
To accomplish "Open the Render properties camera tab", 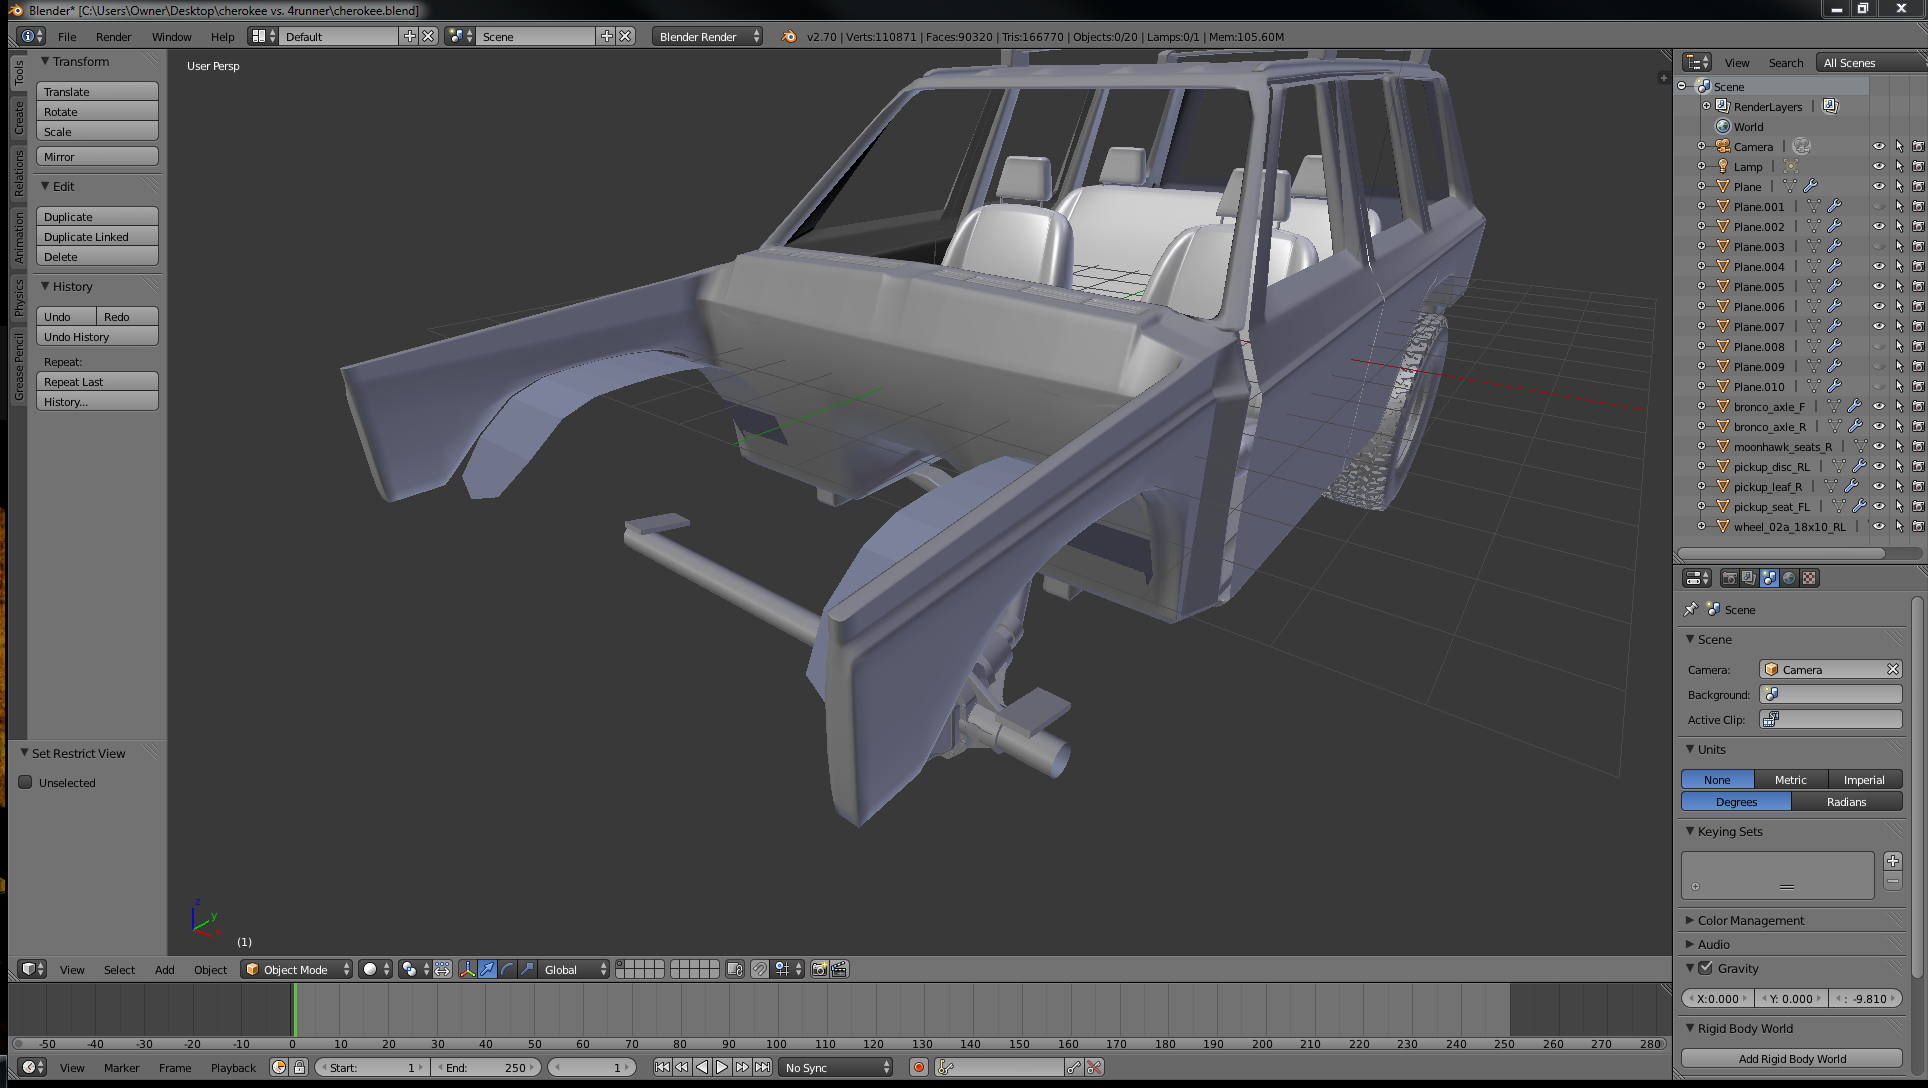I will pos(1729,578).
